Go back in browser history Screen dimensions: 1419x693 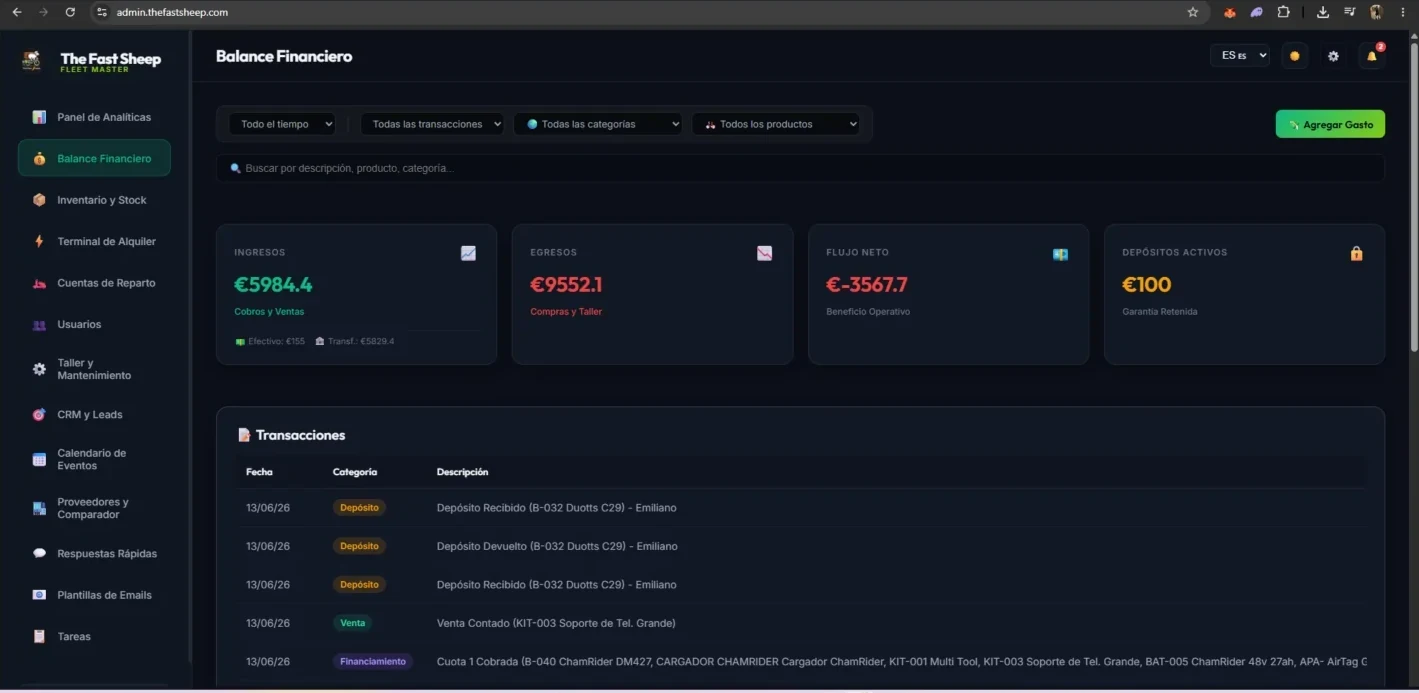click(x=16, y=12)
